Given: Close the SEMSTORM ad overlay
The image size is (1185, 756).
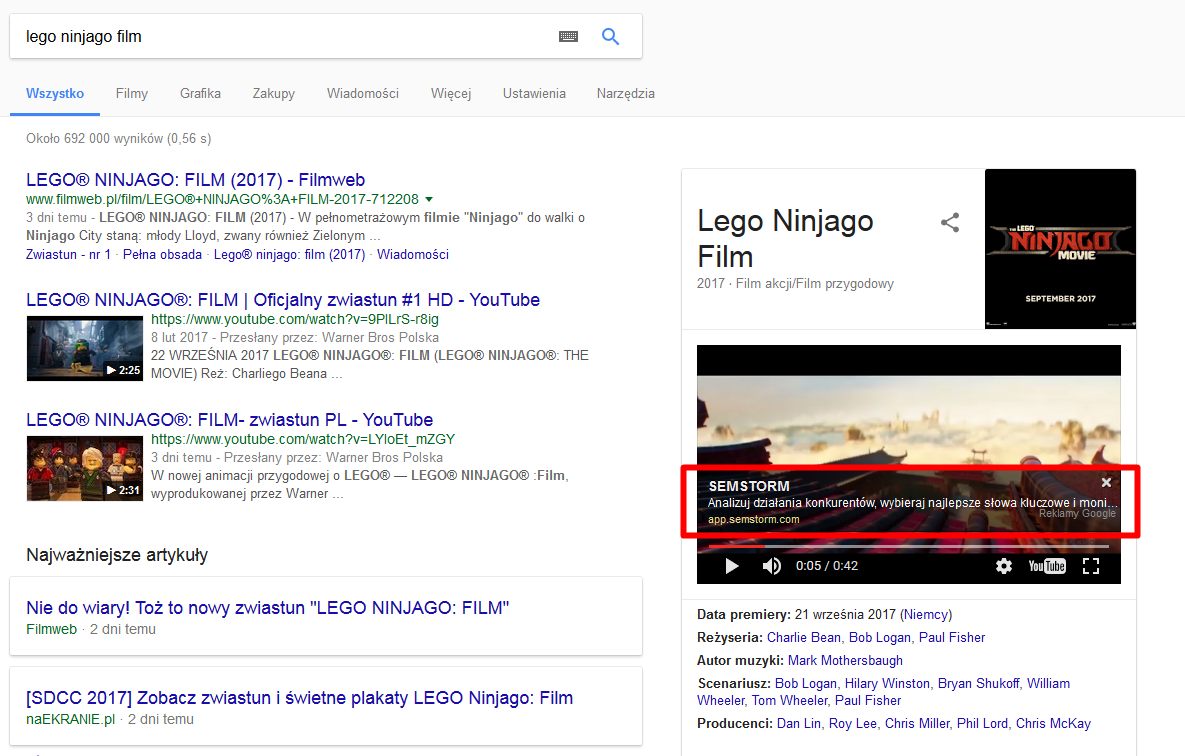Looking at the screenshot, I should pyautogui.click(x=1106, y=482).
